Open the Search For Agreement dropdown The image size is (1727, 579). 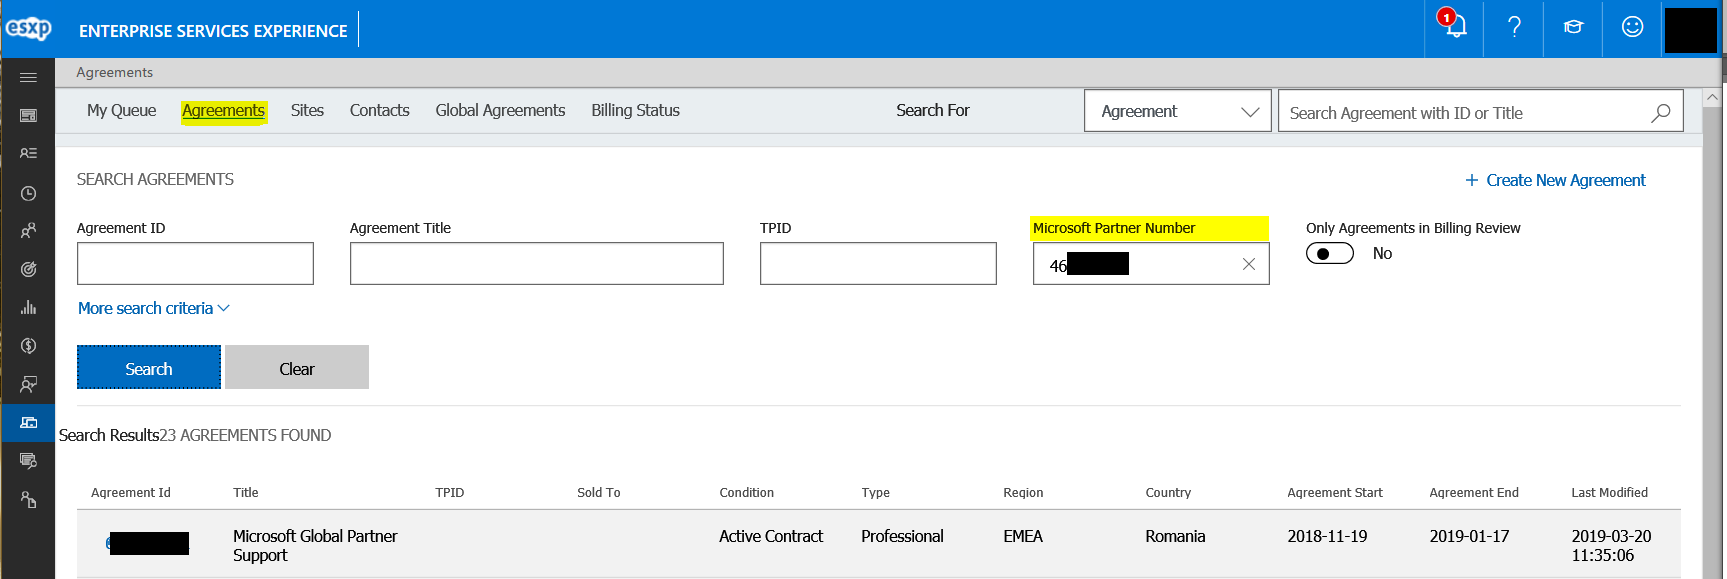click(1177, 111)
